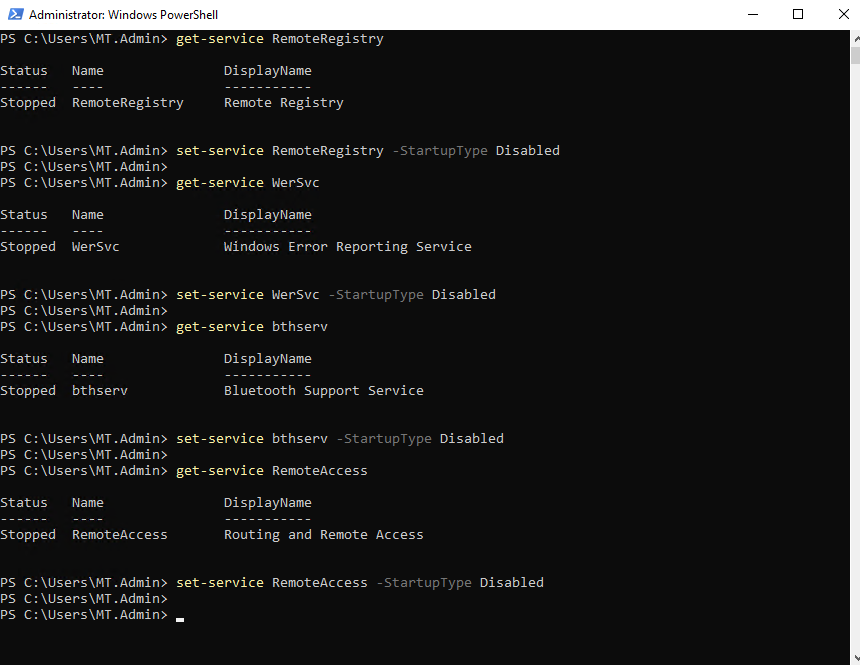Viewport: 860px width, 665px height.
Task: Click the 'get-service RemoteRegistry' command text
Action: (x=280, y=39)
